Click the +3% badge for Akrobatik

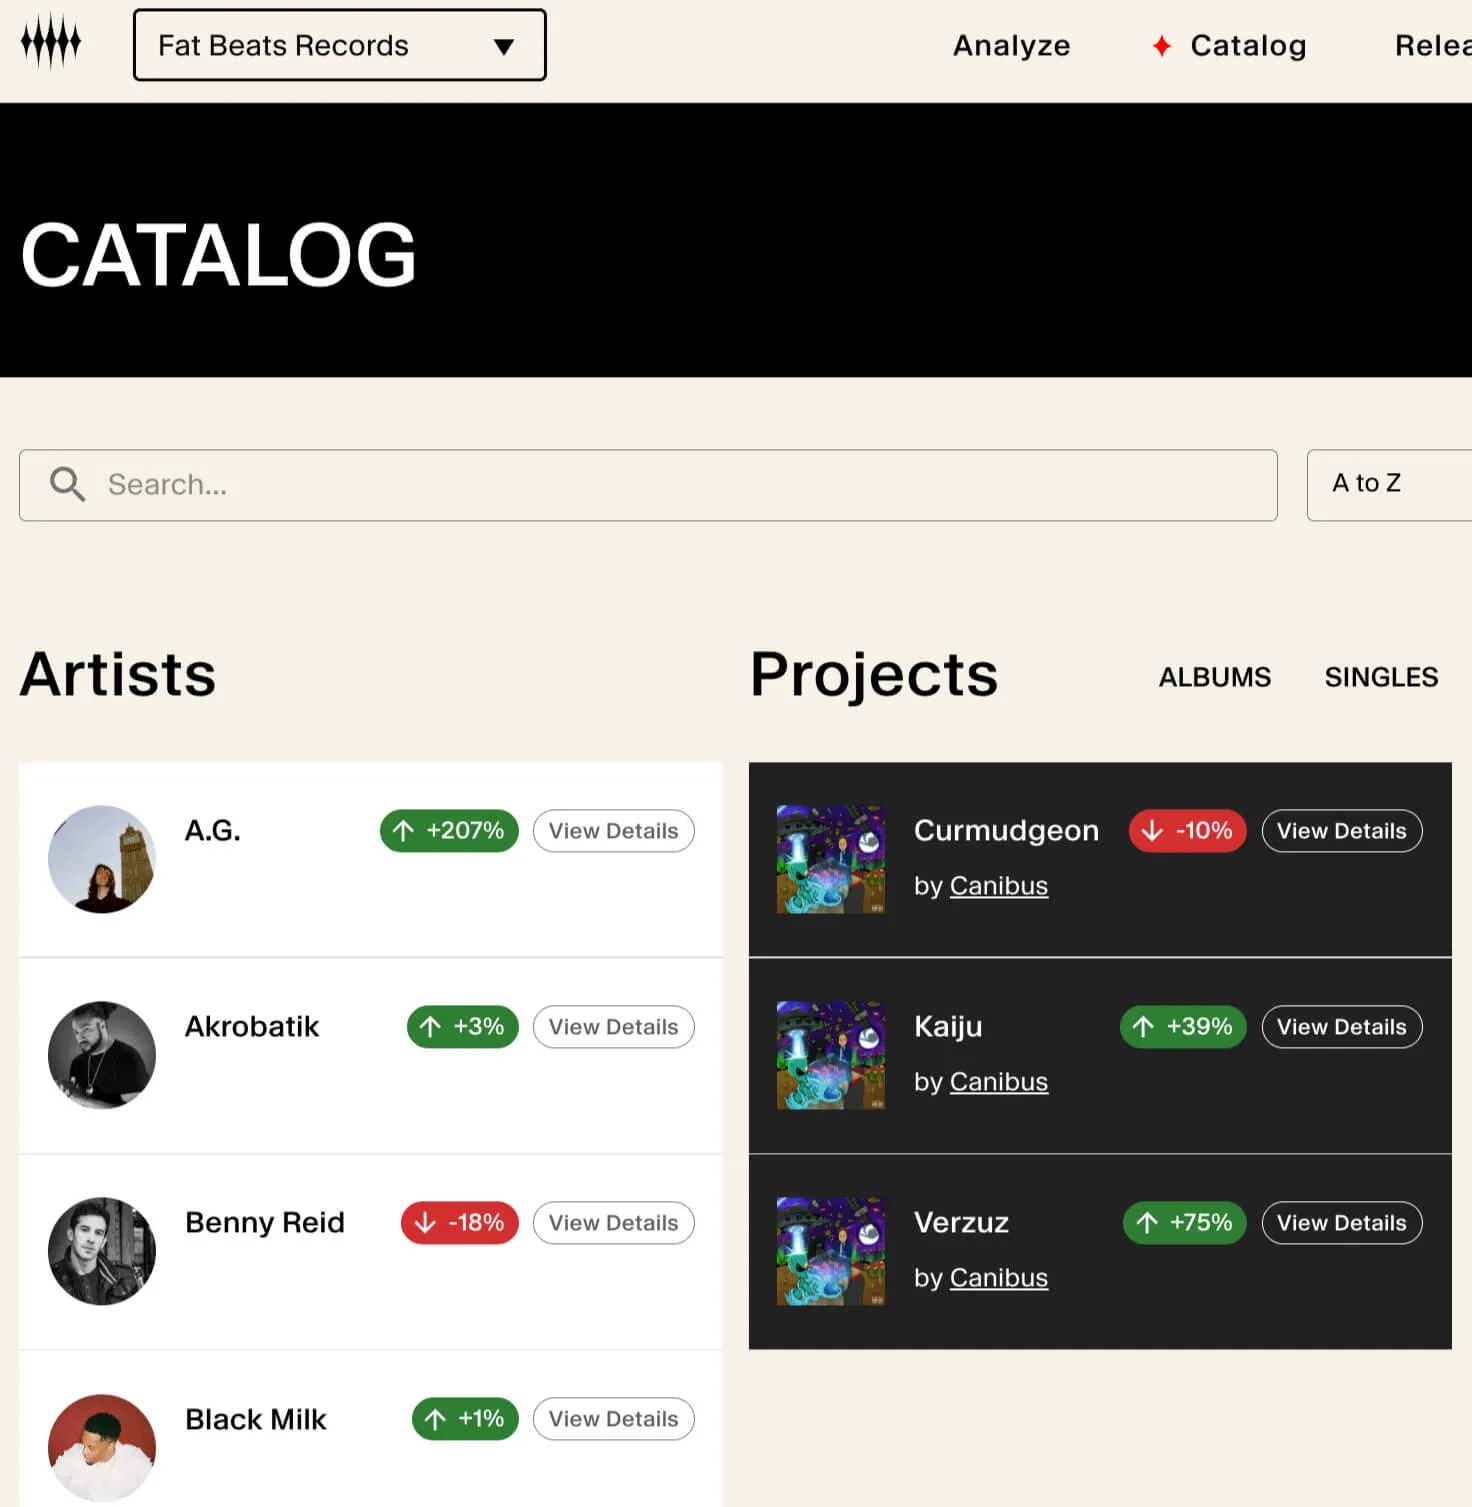[461, 1027]
